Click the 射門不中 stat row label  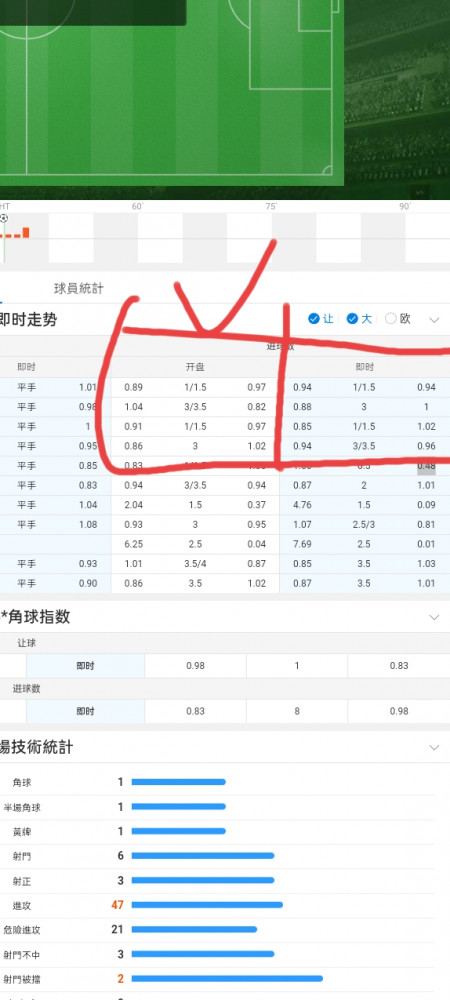pos(22,955)
